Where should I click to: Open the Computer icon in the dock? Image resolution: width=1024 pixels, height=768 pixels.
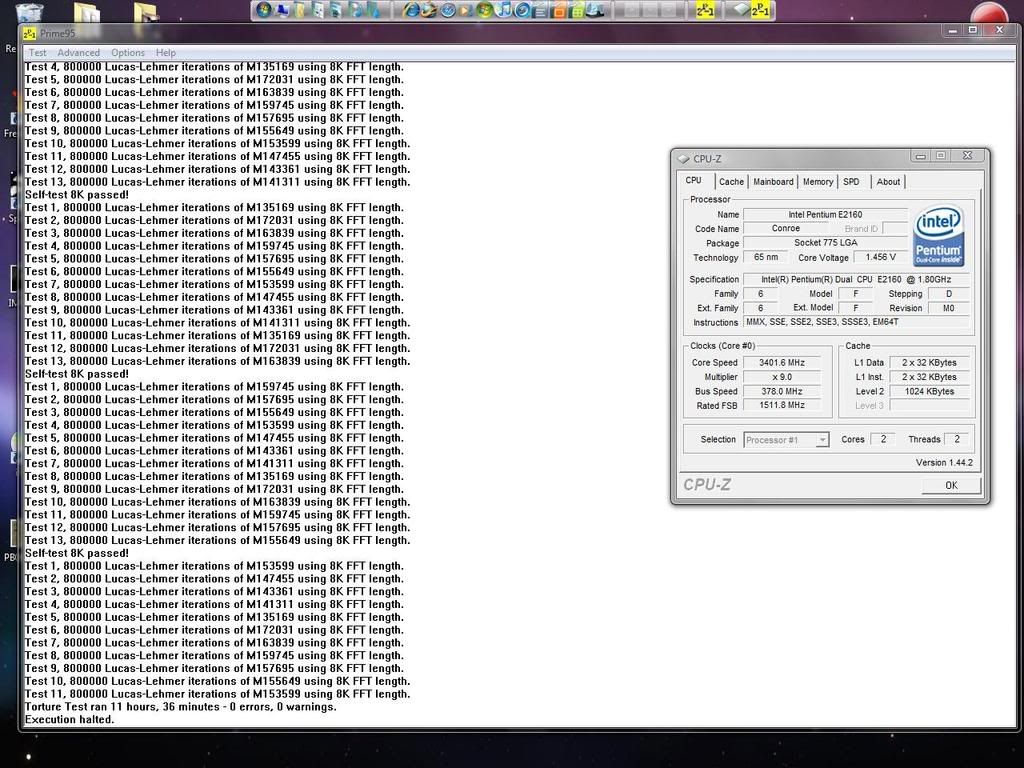282,10
